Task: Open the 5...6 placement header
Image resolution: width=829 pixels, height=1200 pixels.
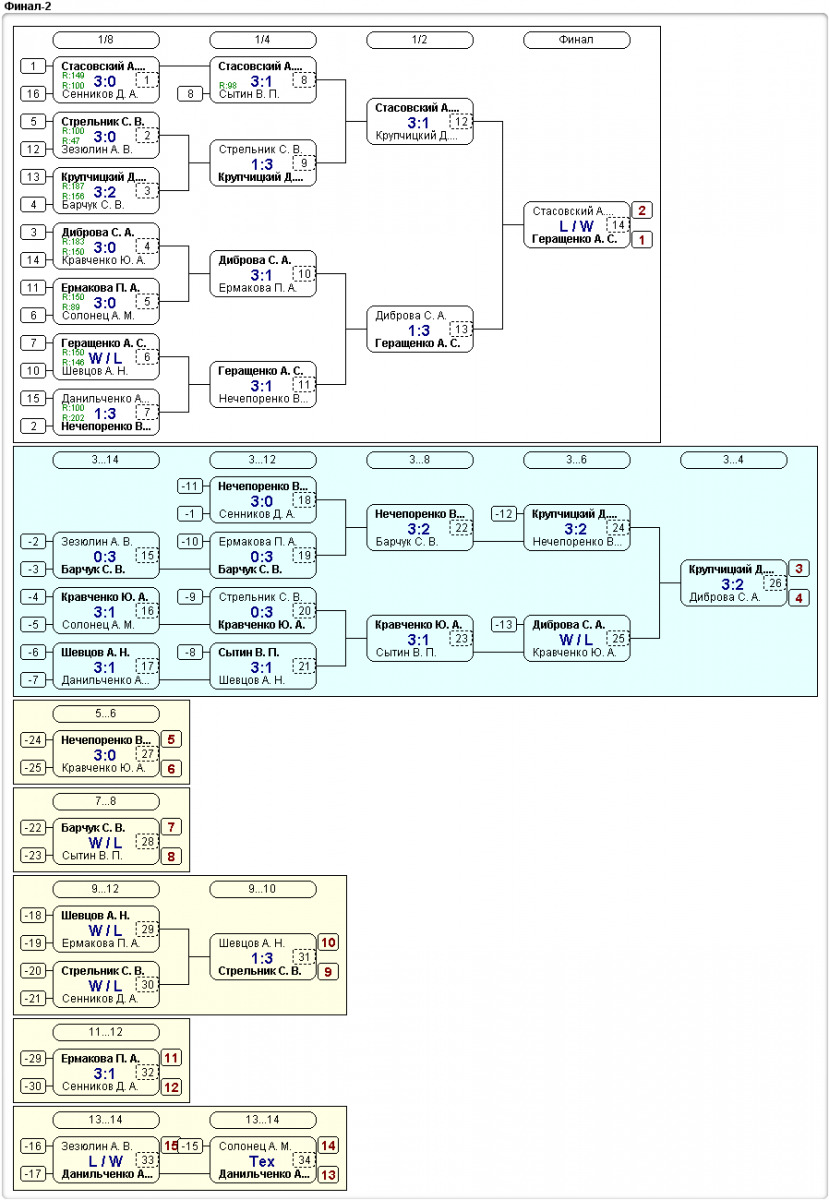Action: (106, 714)
